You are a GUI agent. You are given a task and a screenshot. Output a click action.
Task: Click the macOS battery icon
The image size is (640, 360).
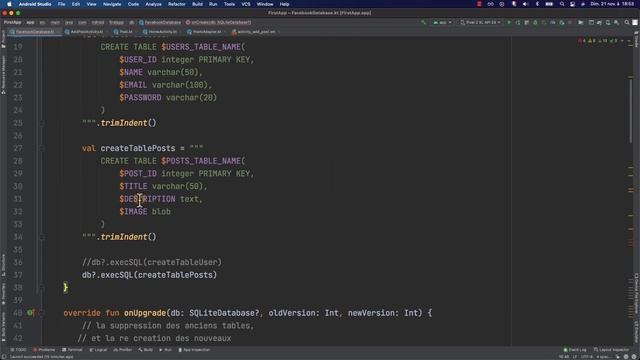point(549,4)
